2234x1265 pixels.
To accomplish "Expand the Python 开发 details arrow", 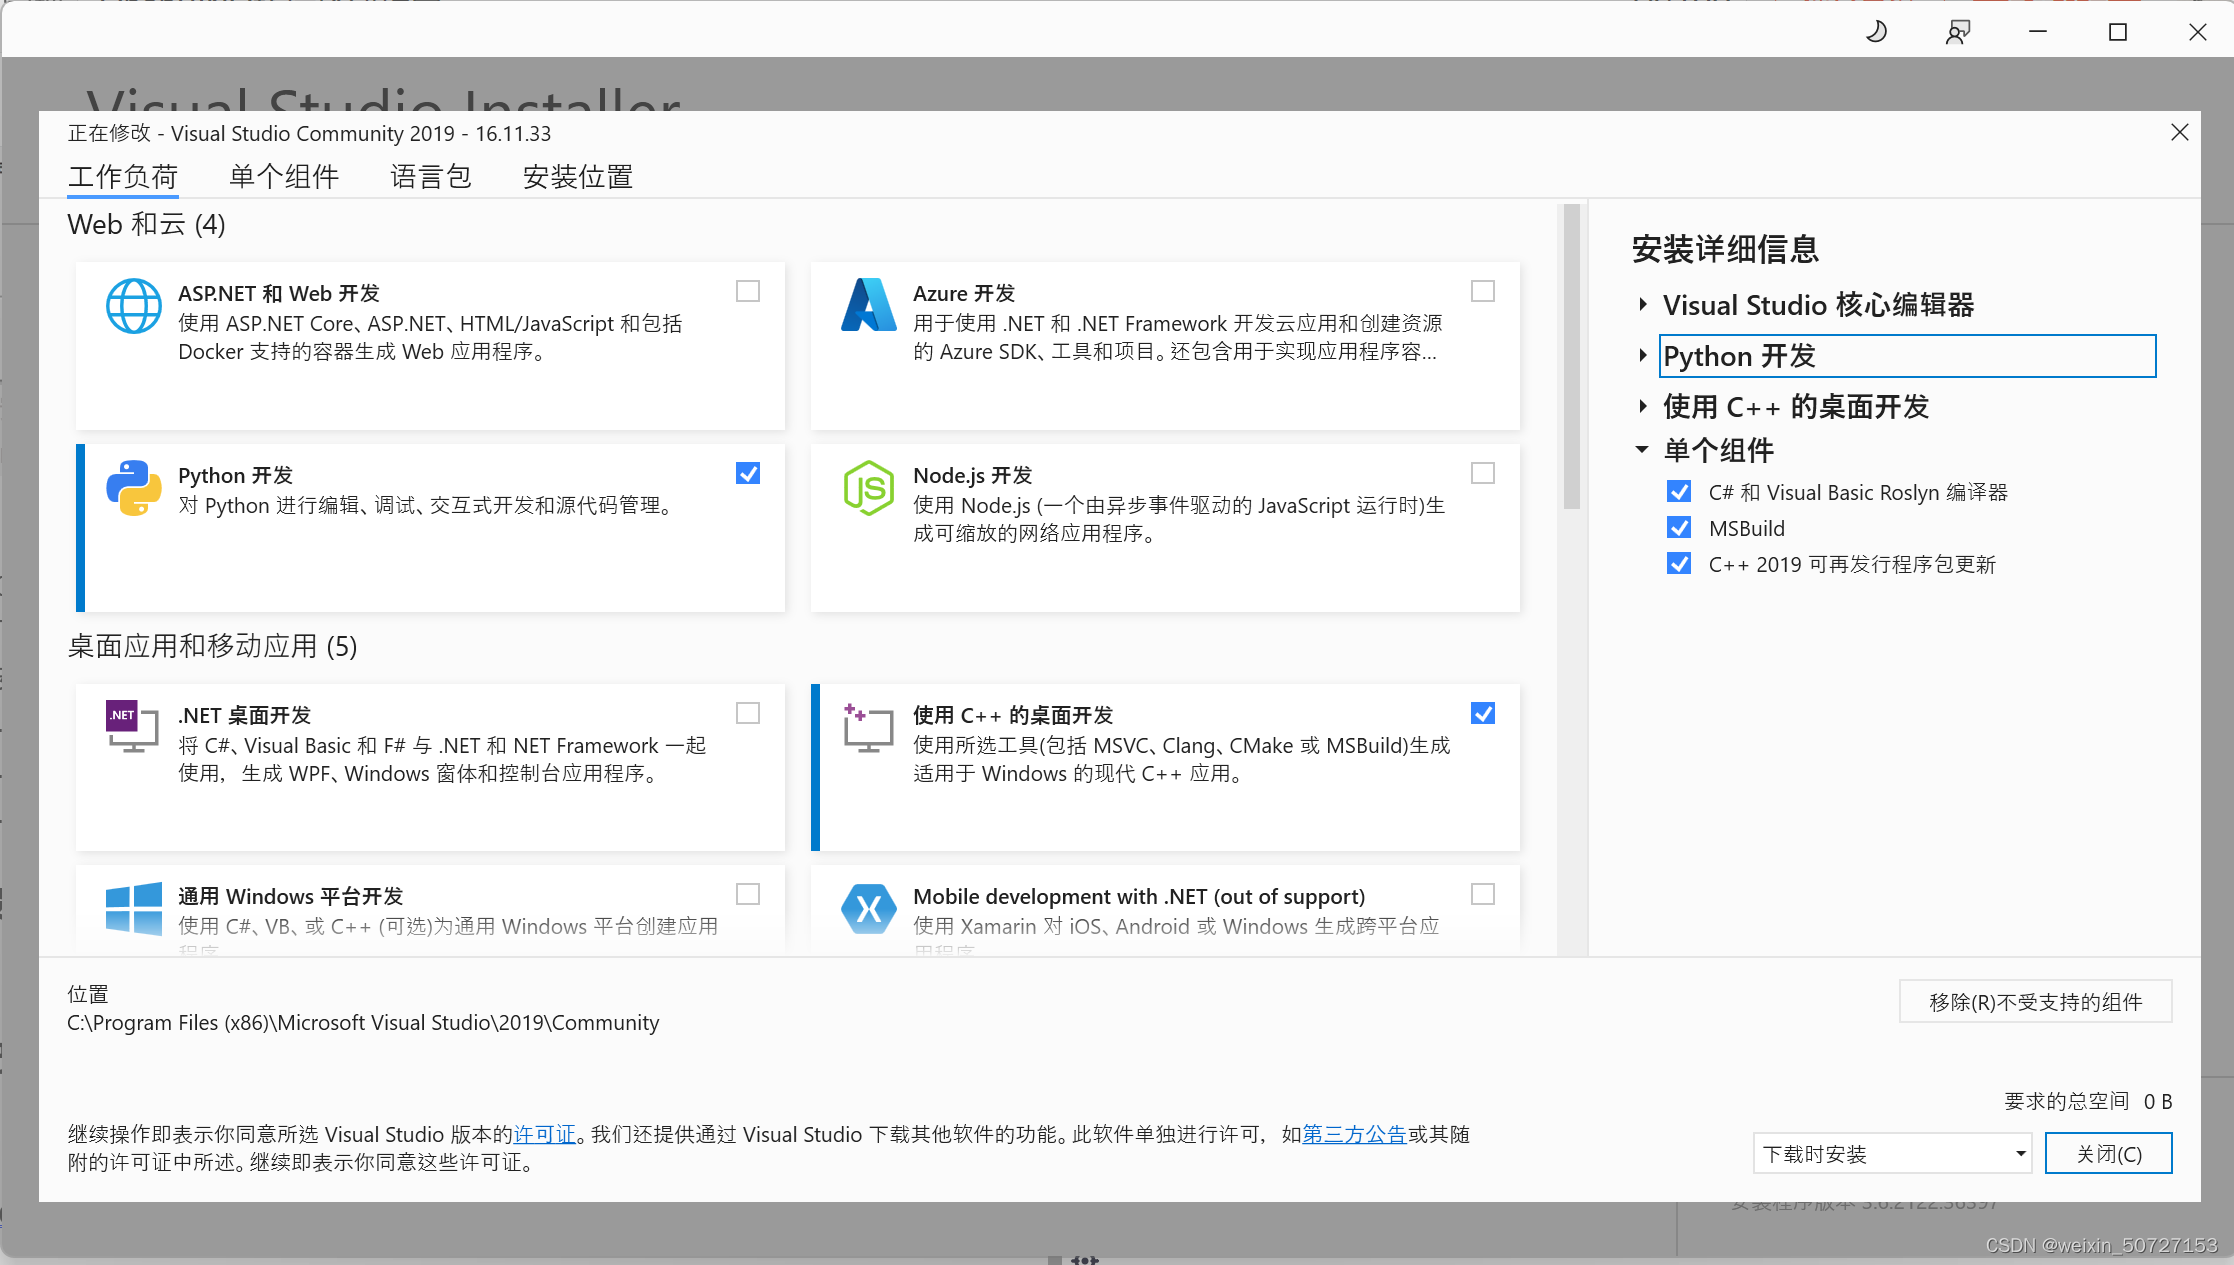I will pos(1642,355).
